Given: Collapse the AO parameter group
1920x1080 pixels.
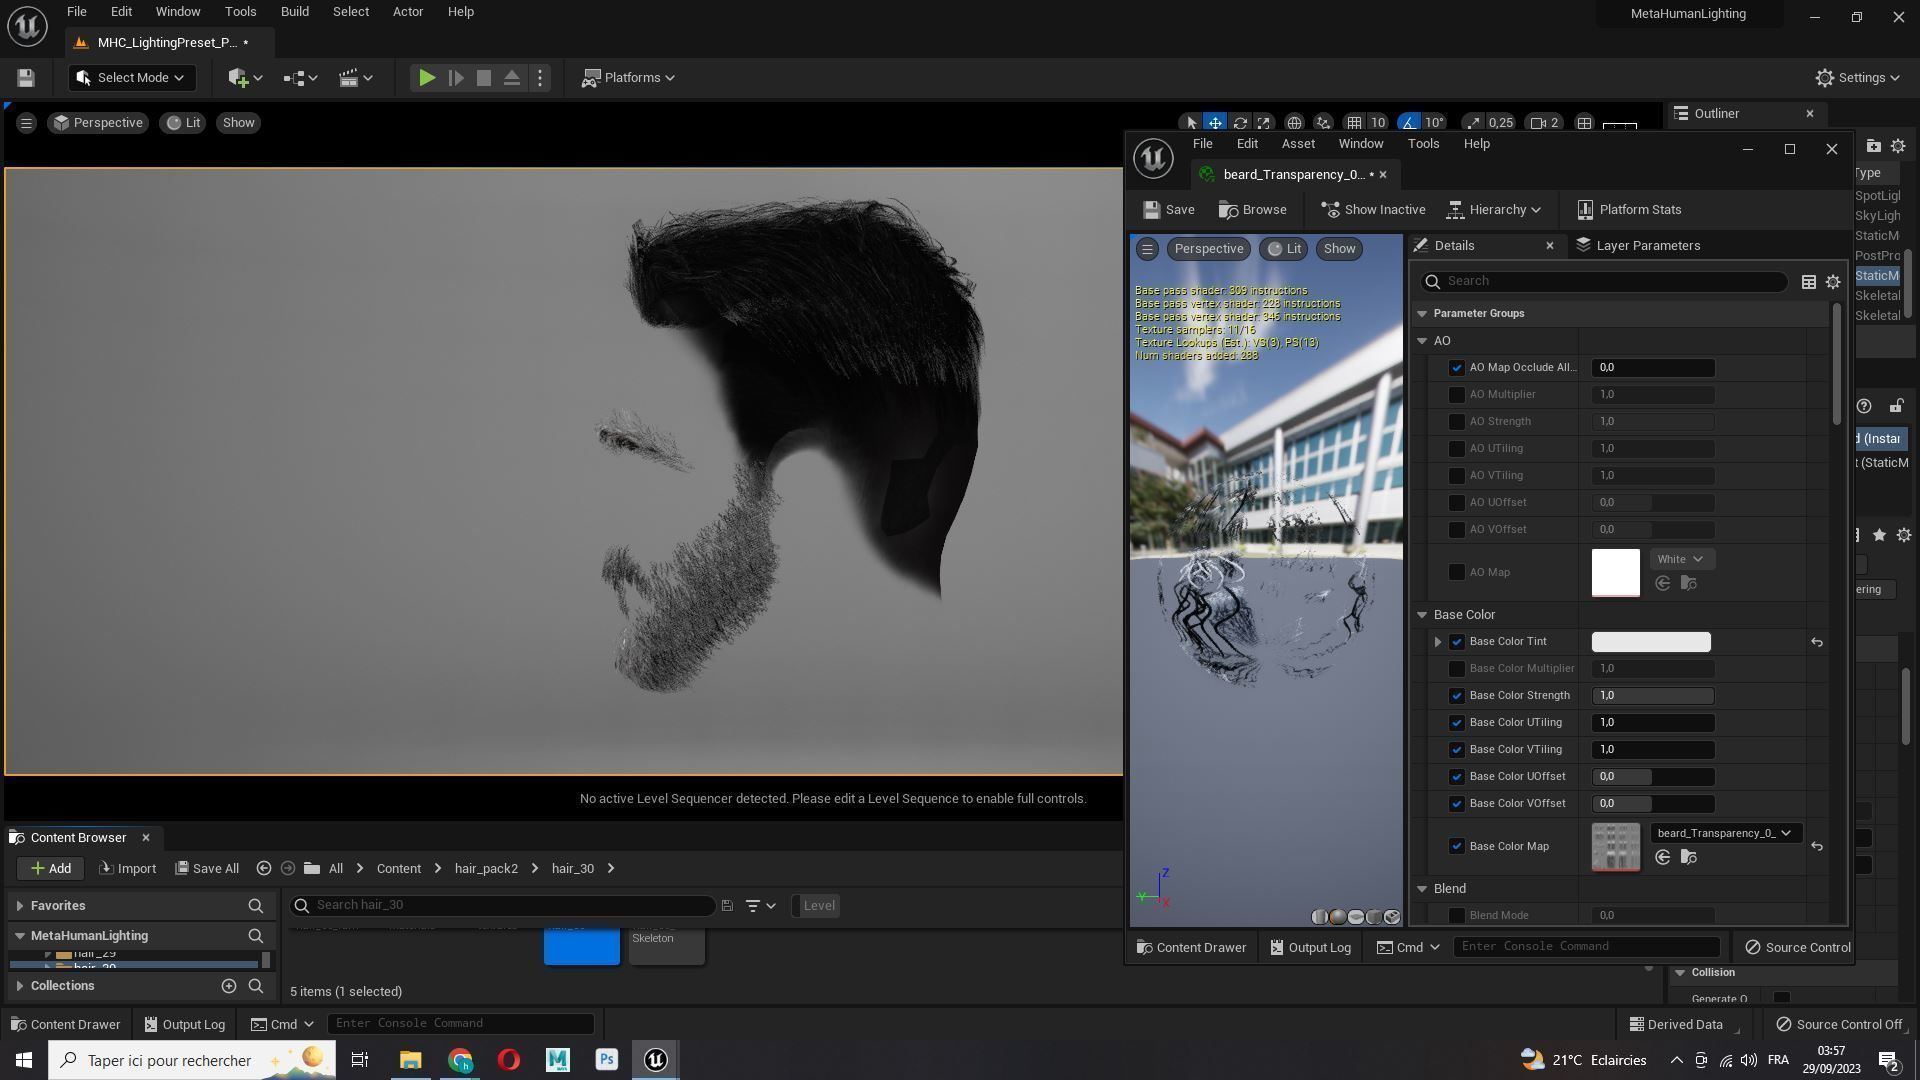Looking at the screenshot, I should [x=1422, y=341].
